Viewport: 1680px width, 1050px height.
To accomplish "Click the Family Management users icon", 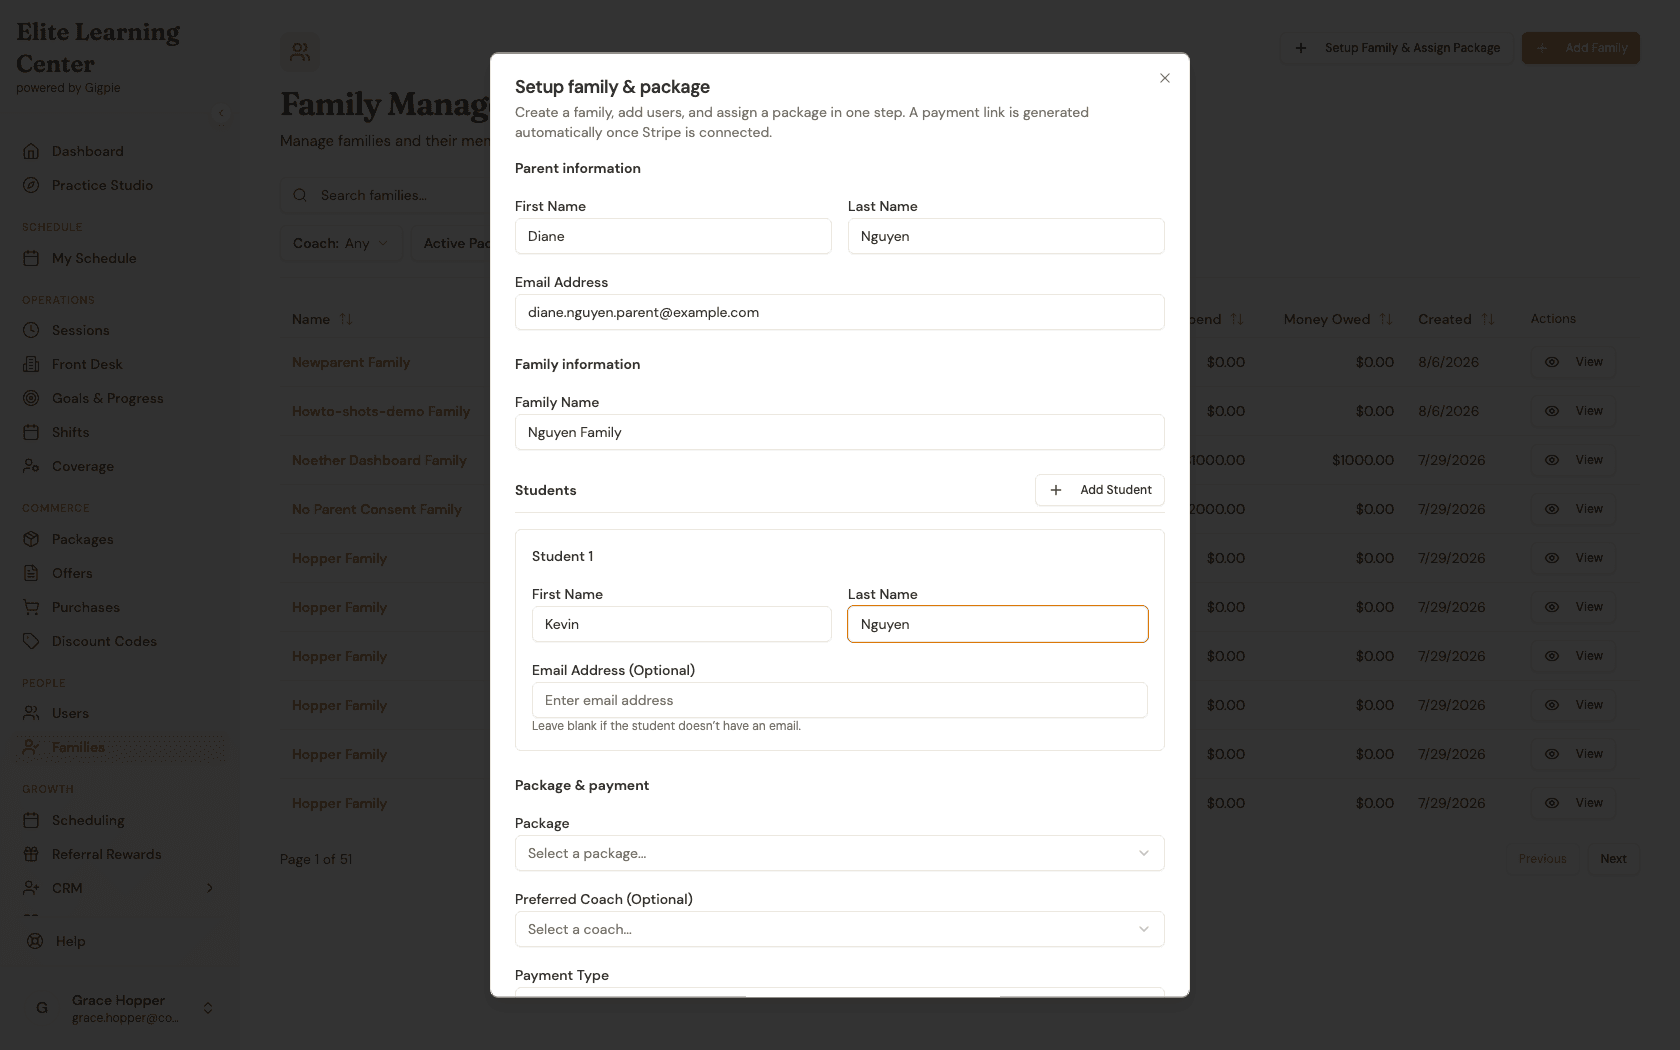I will coord(300,52).
